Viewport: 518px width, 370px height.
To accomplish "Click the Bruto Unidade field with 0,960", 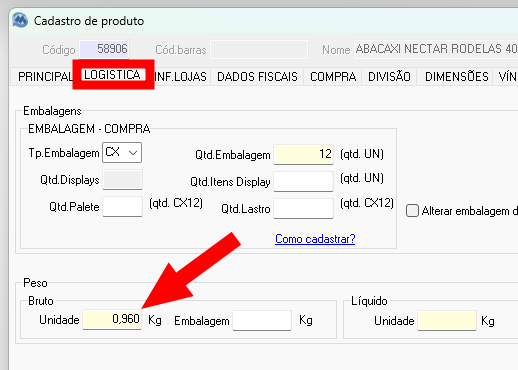I will click(112, 319).
